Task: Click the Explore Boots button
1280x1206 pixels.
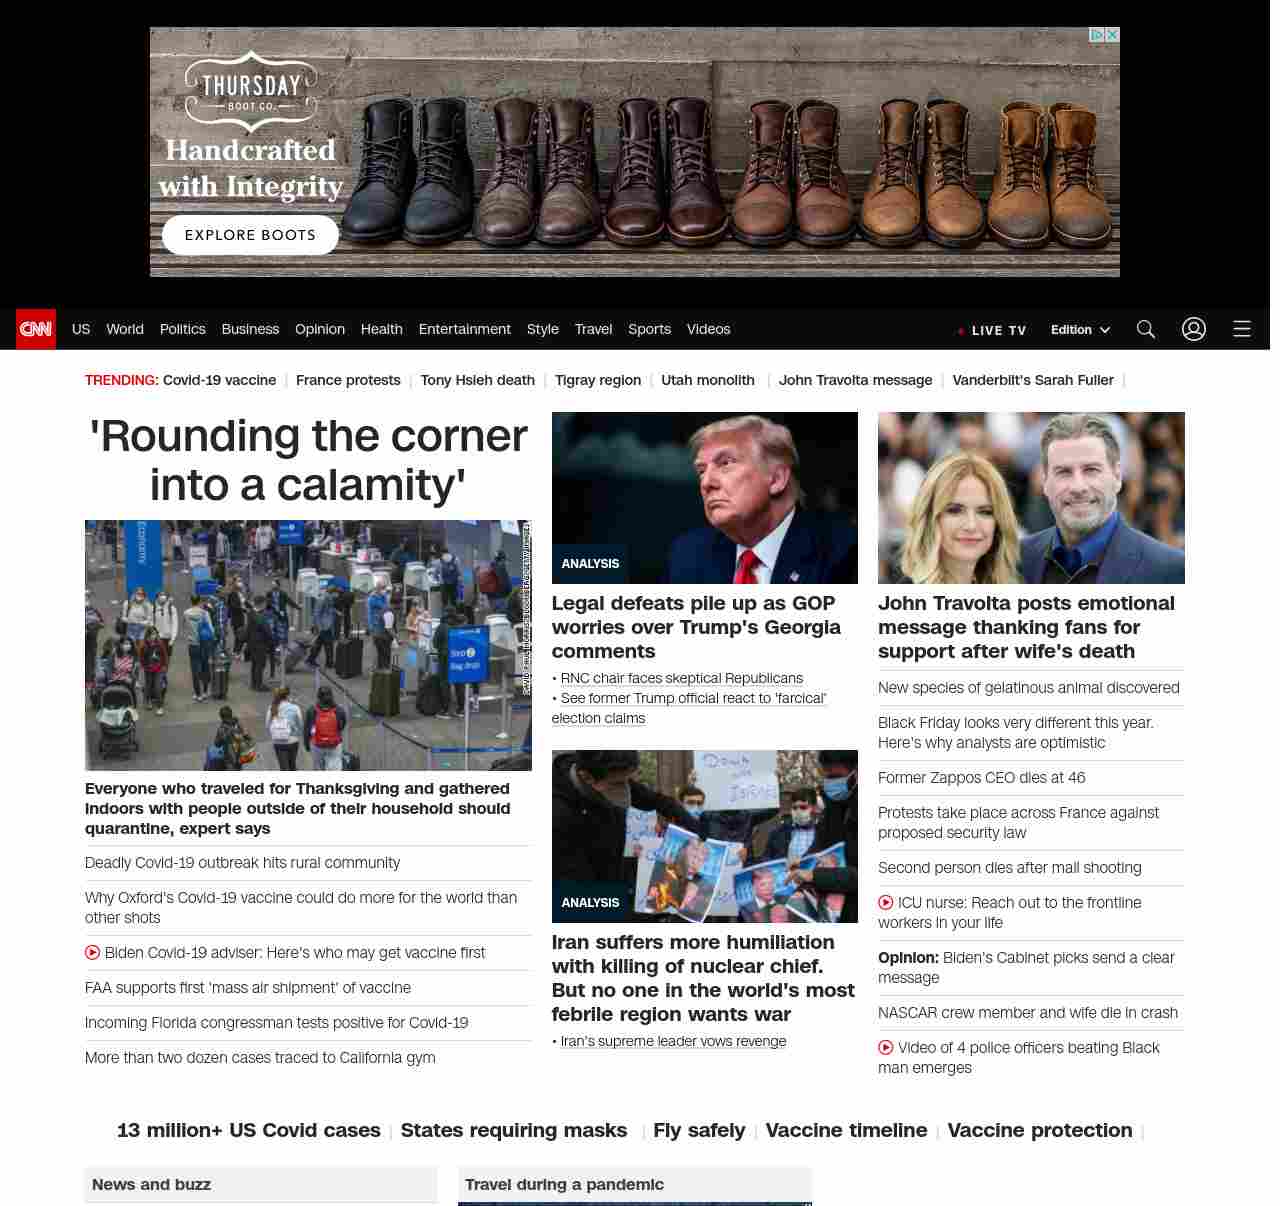Action: click(250, 235)
